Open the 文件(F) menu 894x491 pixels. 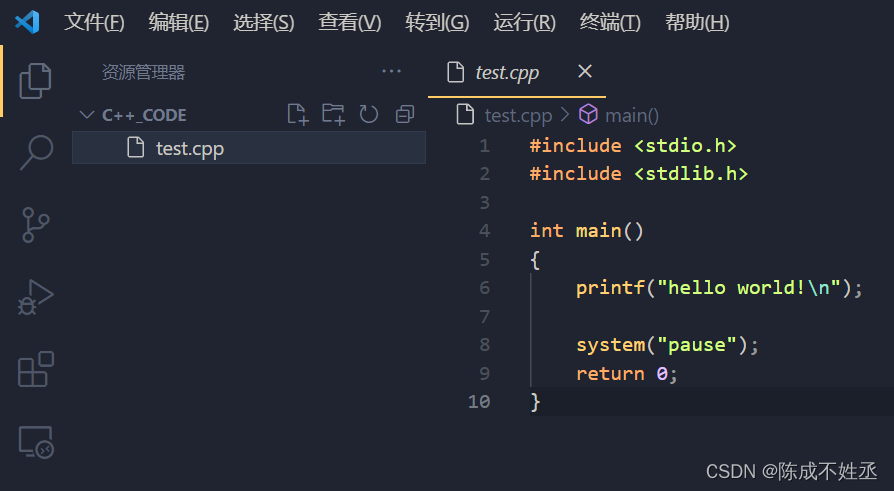point(94,22)
